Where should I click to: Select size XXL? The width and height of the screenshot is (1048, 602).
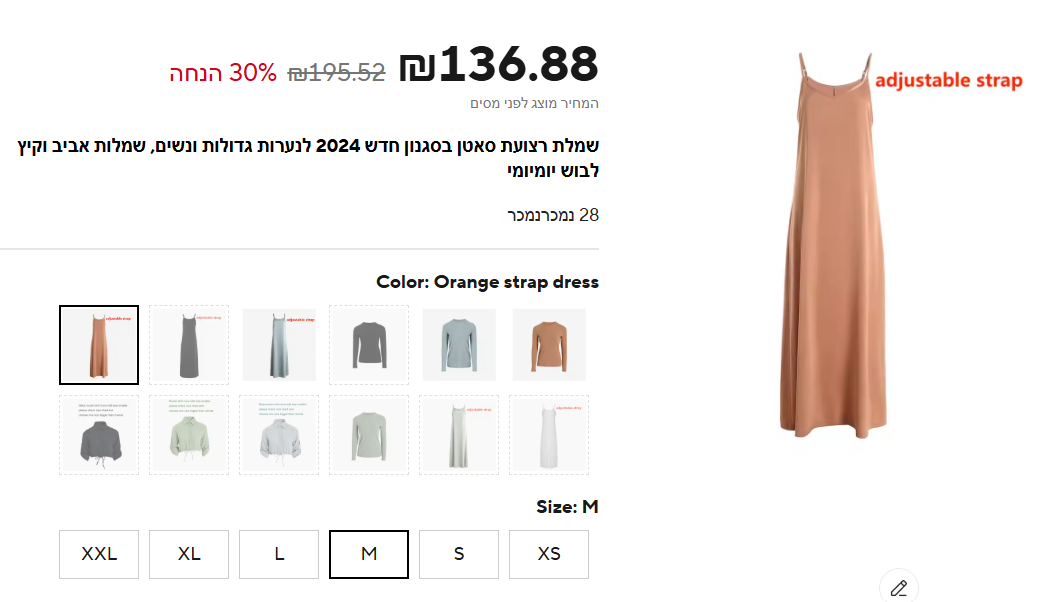pos(99,554)
